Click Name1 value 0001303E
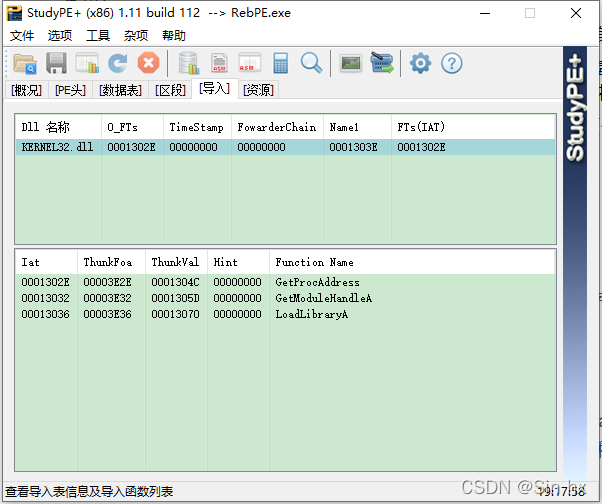The height and width of the screenshot is (504, 602). (353, 147)
